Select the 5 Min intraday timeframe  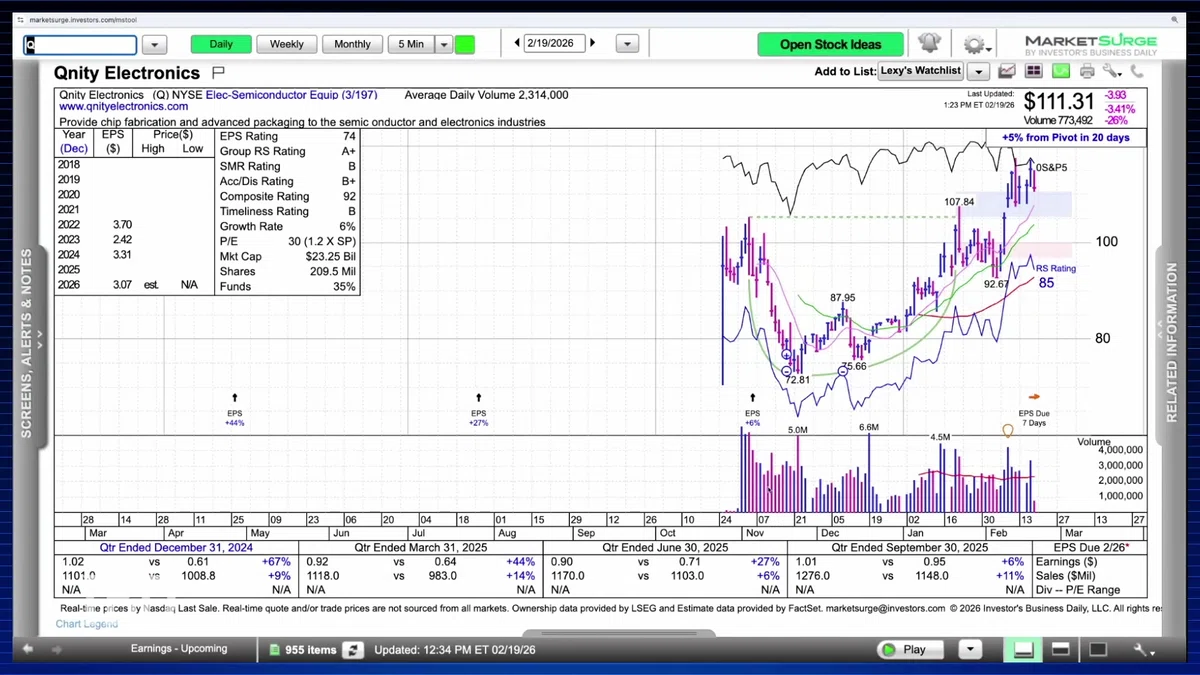pyautogui.click(x=411, y=44)
